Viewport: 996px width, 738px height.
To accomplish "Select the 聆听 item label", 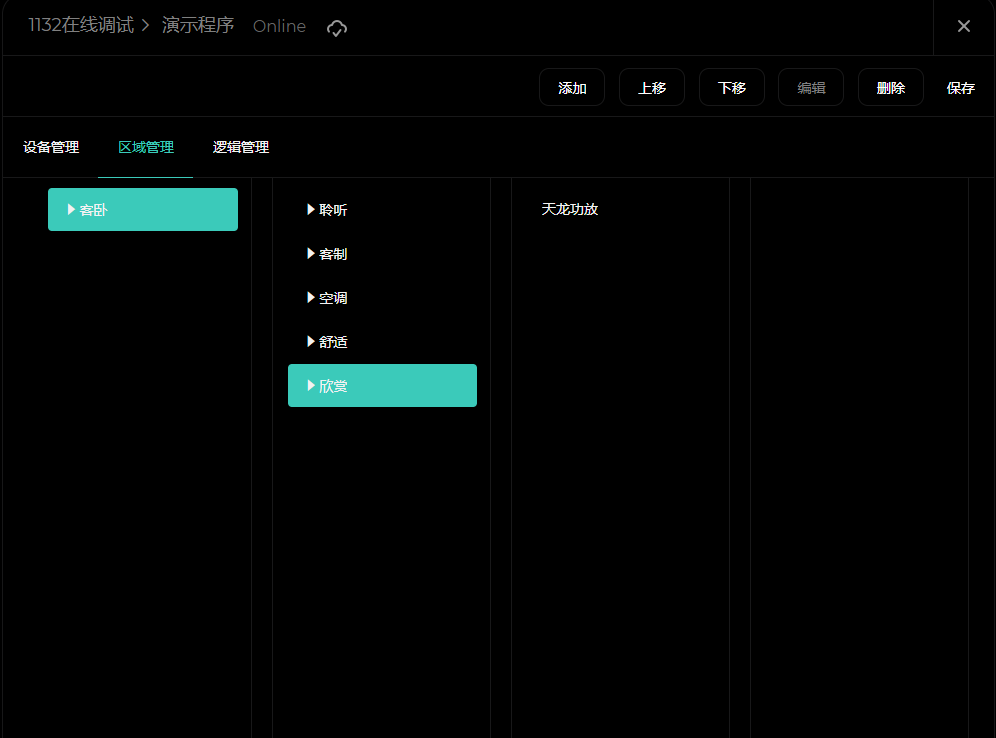I will click(333, 210).
